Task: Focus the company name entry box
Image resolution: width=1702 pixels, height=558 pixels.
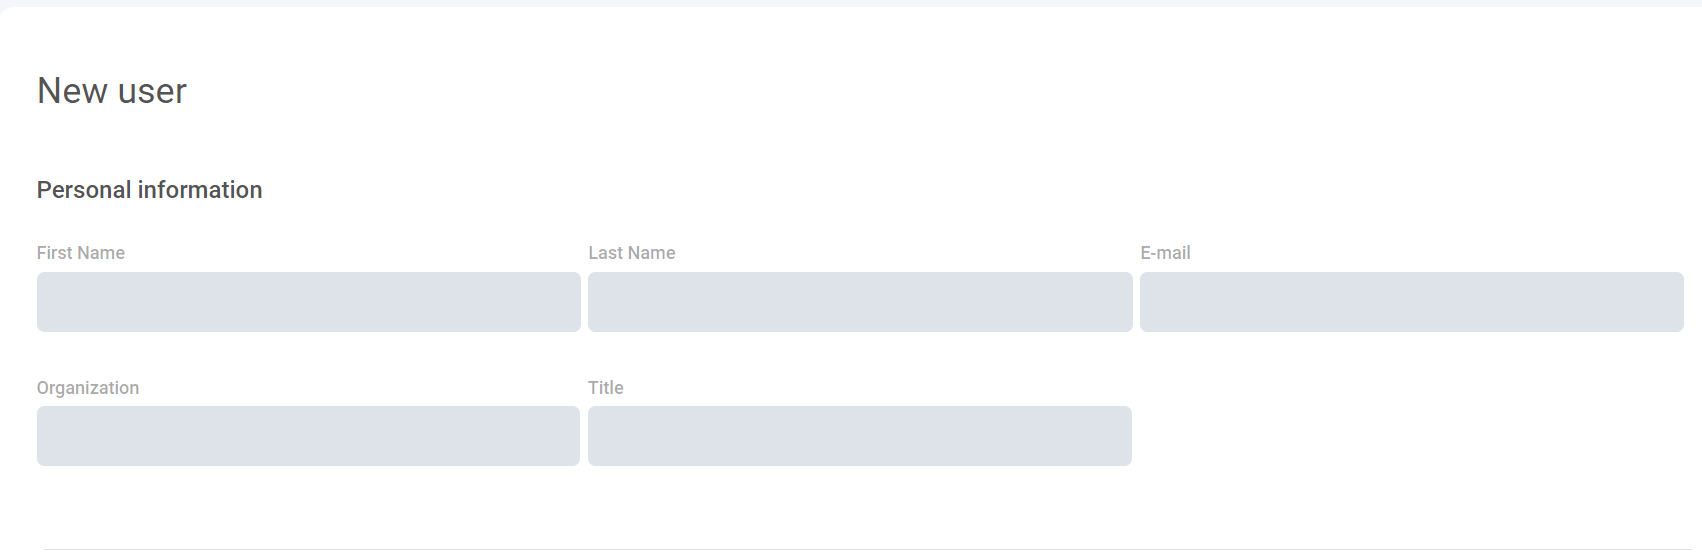Action: (x=308, y=436)
